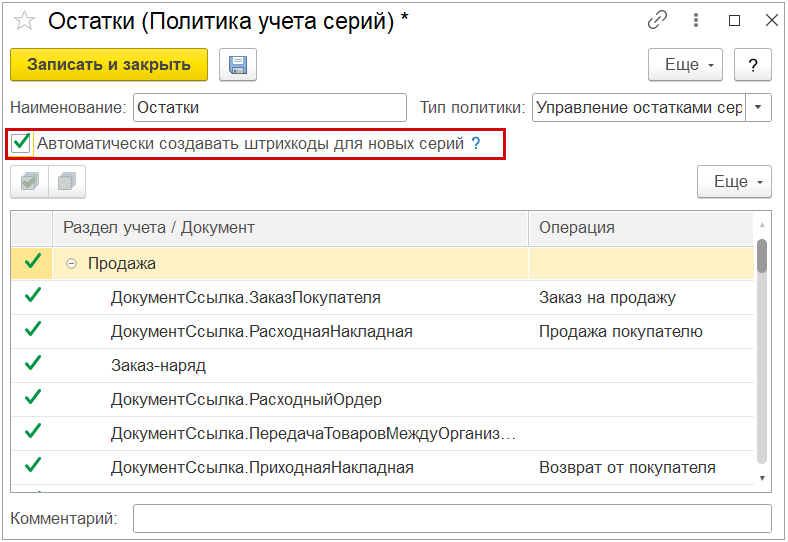Image resolution: width=788 pixels, height=542 pixels.
Task: Click the floppy disk save icon
Action: tap(238, 65)
